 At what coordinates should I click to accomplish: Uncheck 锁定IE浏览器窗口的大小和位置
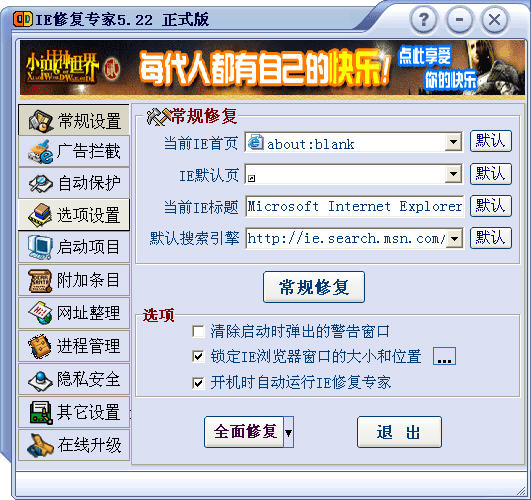198,356
